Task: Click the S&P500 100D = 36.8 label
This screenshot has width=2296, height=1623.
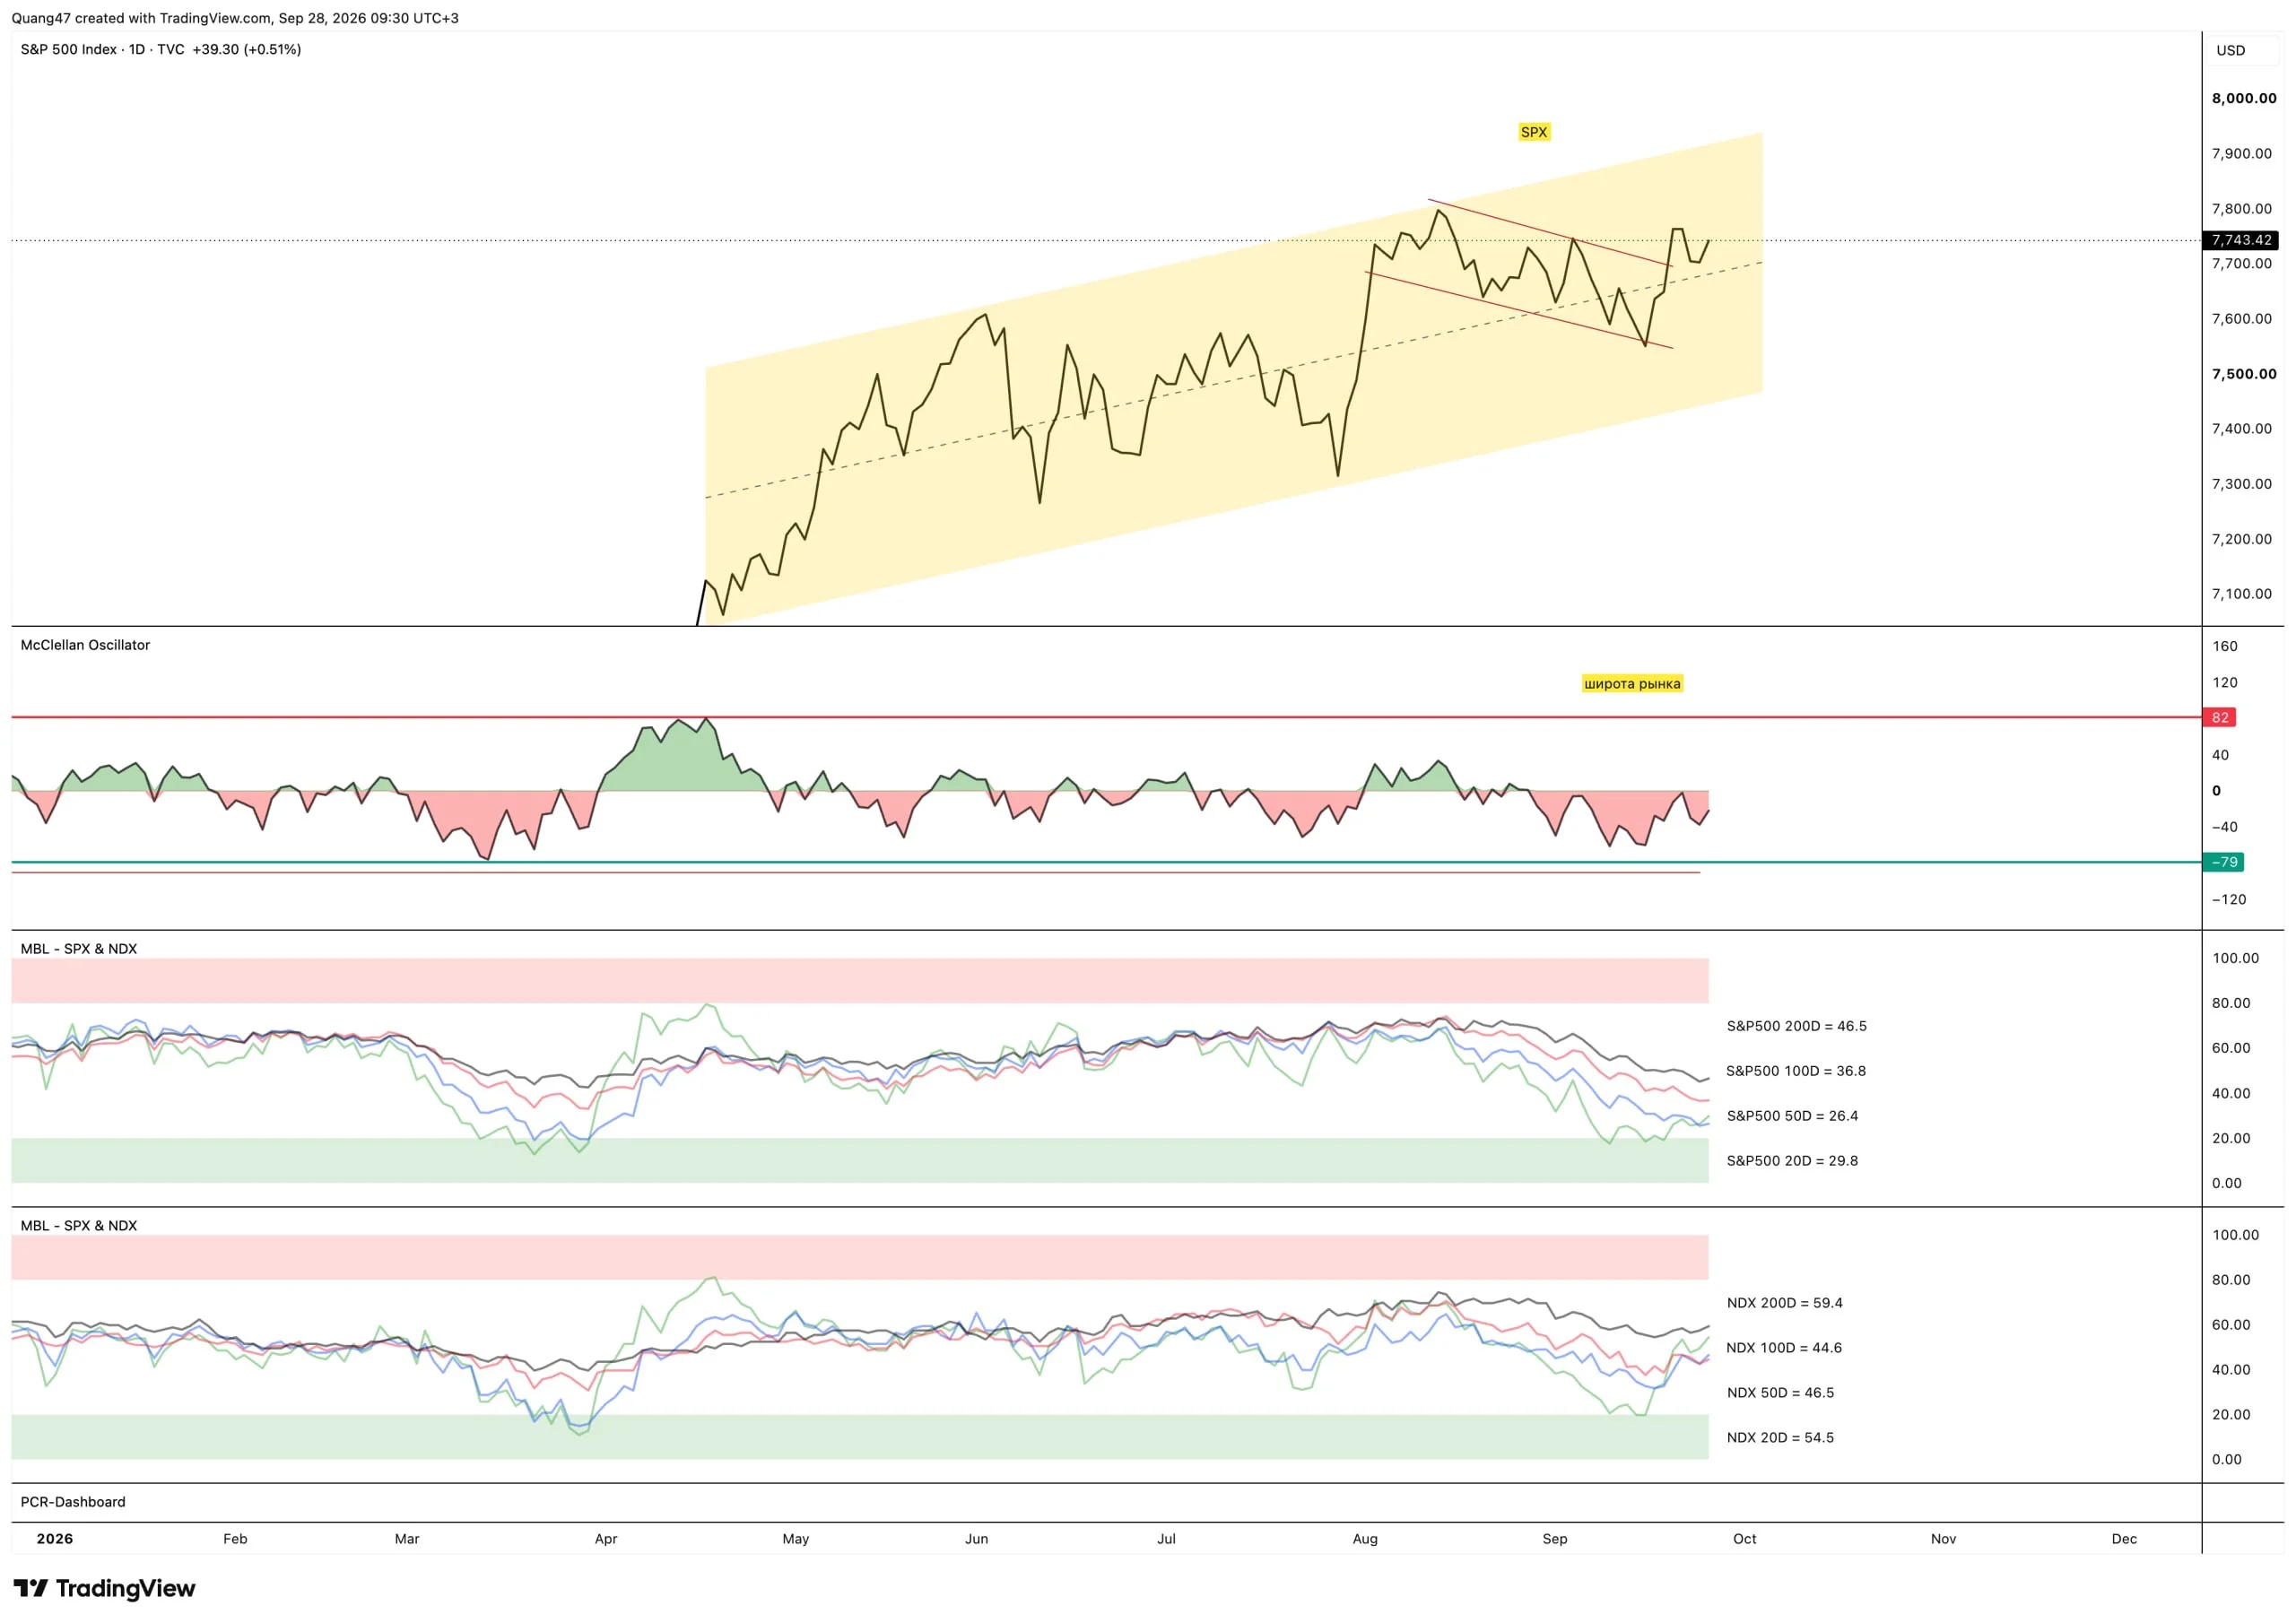Action: 1795,1071
